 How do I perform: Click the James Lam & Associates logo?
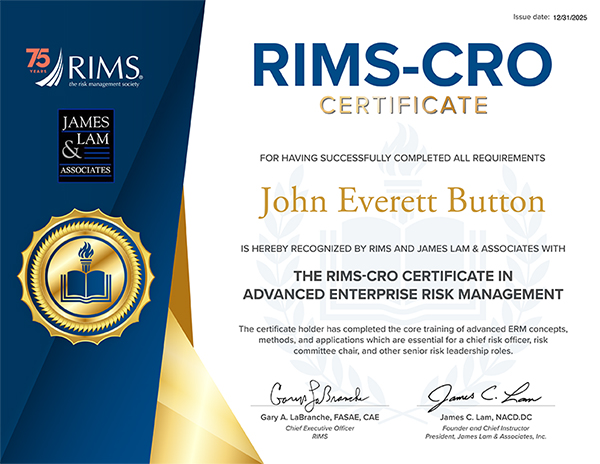click(x=86, y=146)
